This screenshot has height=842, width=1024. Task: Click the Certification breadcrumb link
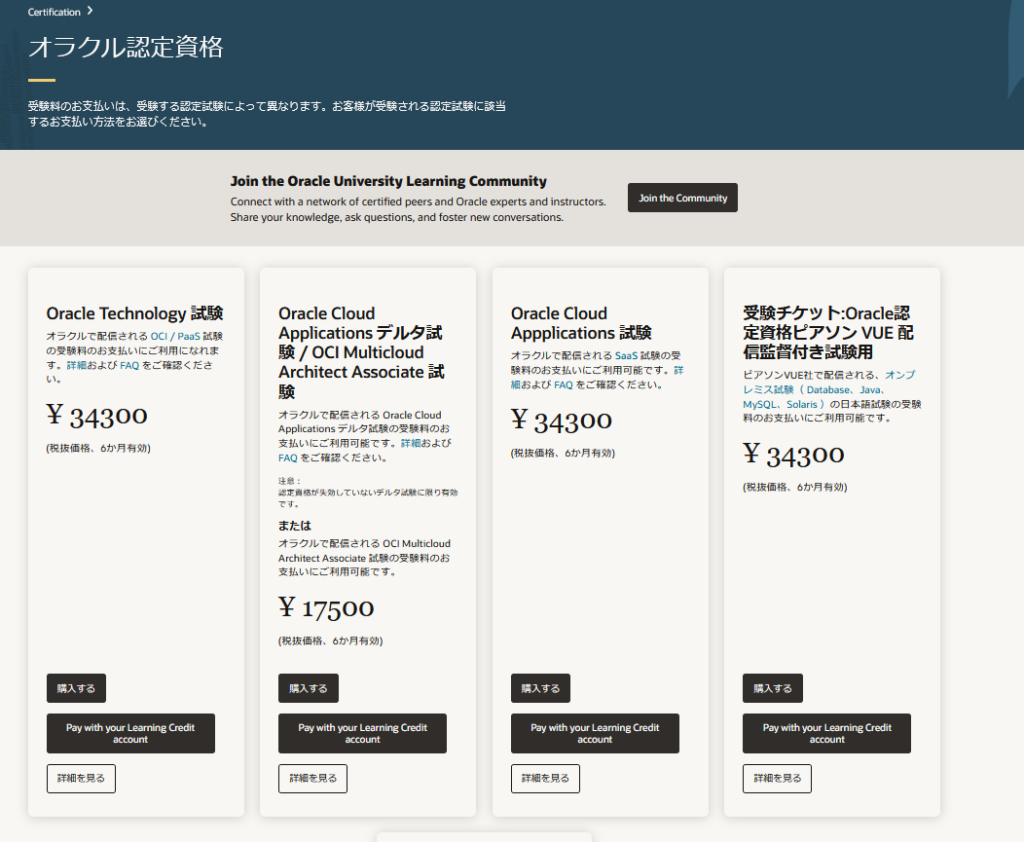pos(54,12)
